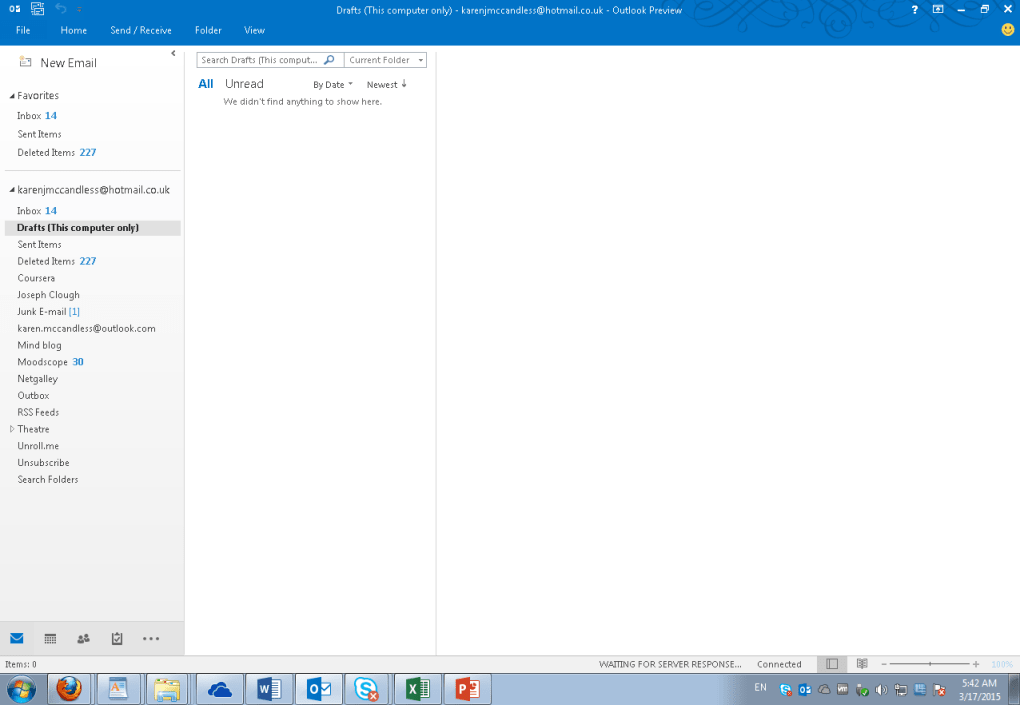Open the Send / Receive ribbon tab

coord(141,30)
